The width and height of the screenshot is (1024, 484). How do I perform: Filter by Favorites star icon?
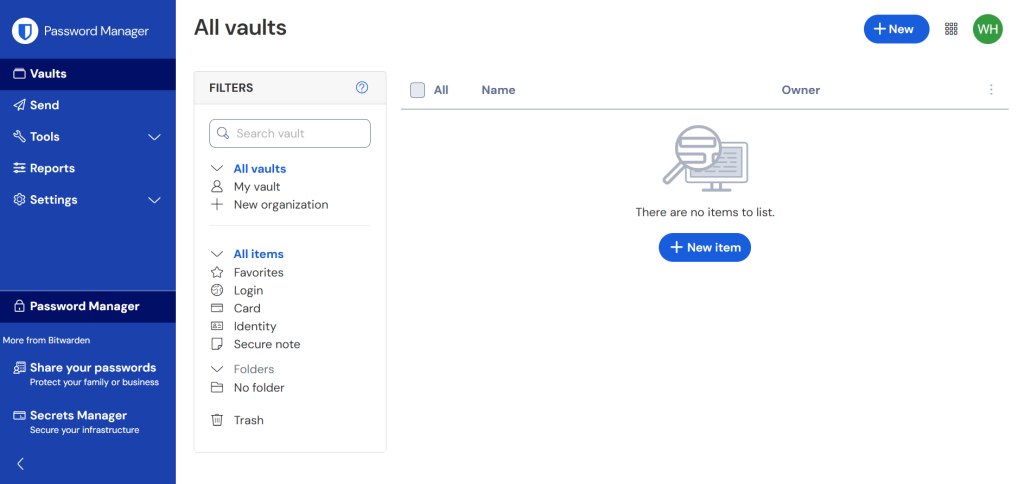pyautogui.click(x=217, y=272)
